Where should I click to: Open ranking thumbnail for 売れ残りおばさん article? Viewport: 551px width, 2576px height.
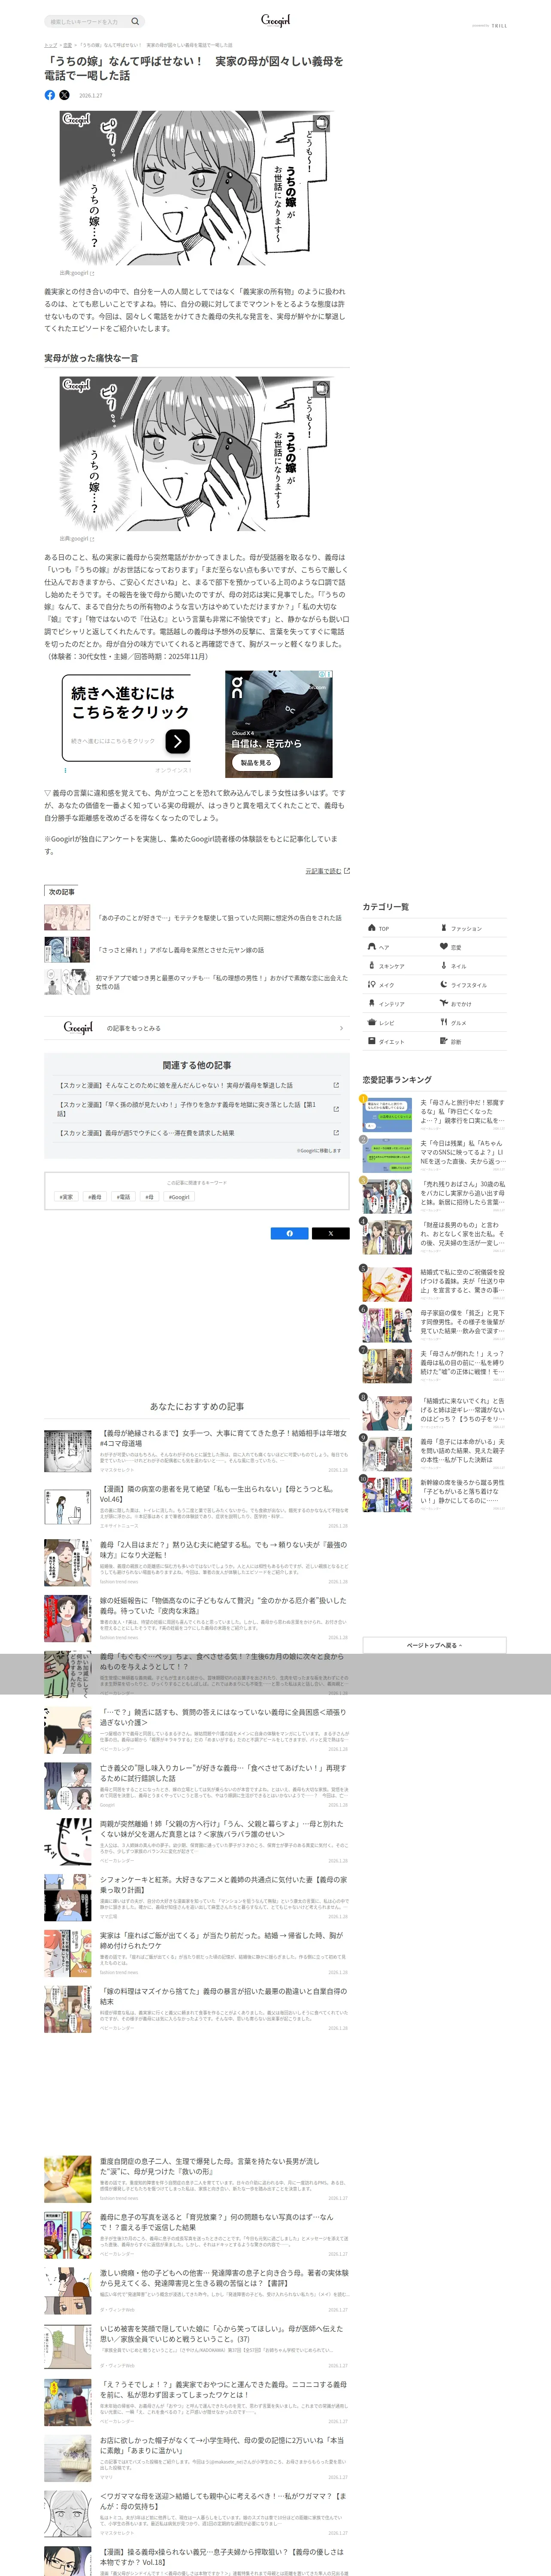387,1196
